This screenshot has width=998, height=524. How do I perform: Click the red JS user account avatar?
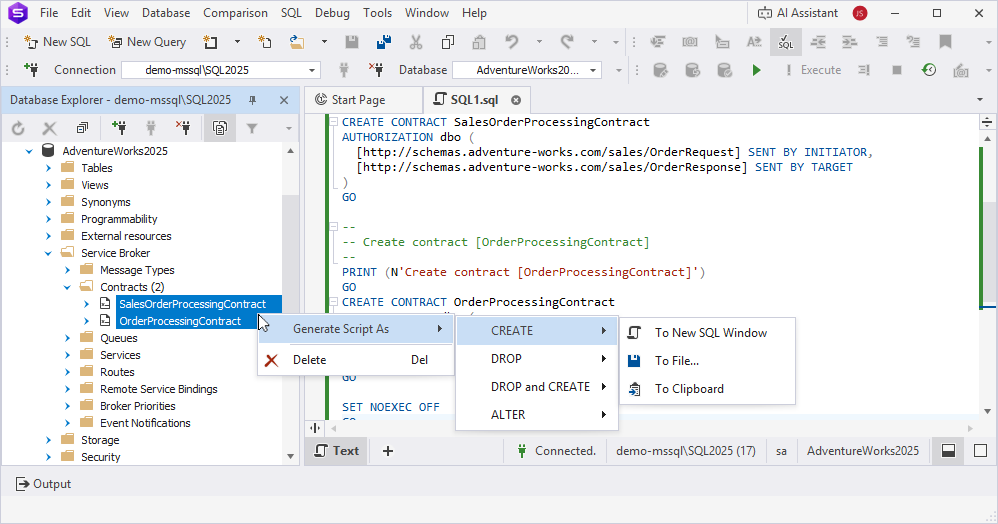pos(860,13)
